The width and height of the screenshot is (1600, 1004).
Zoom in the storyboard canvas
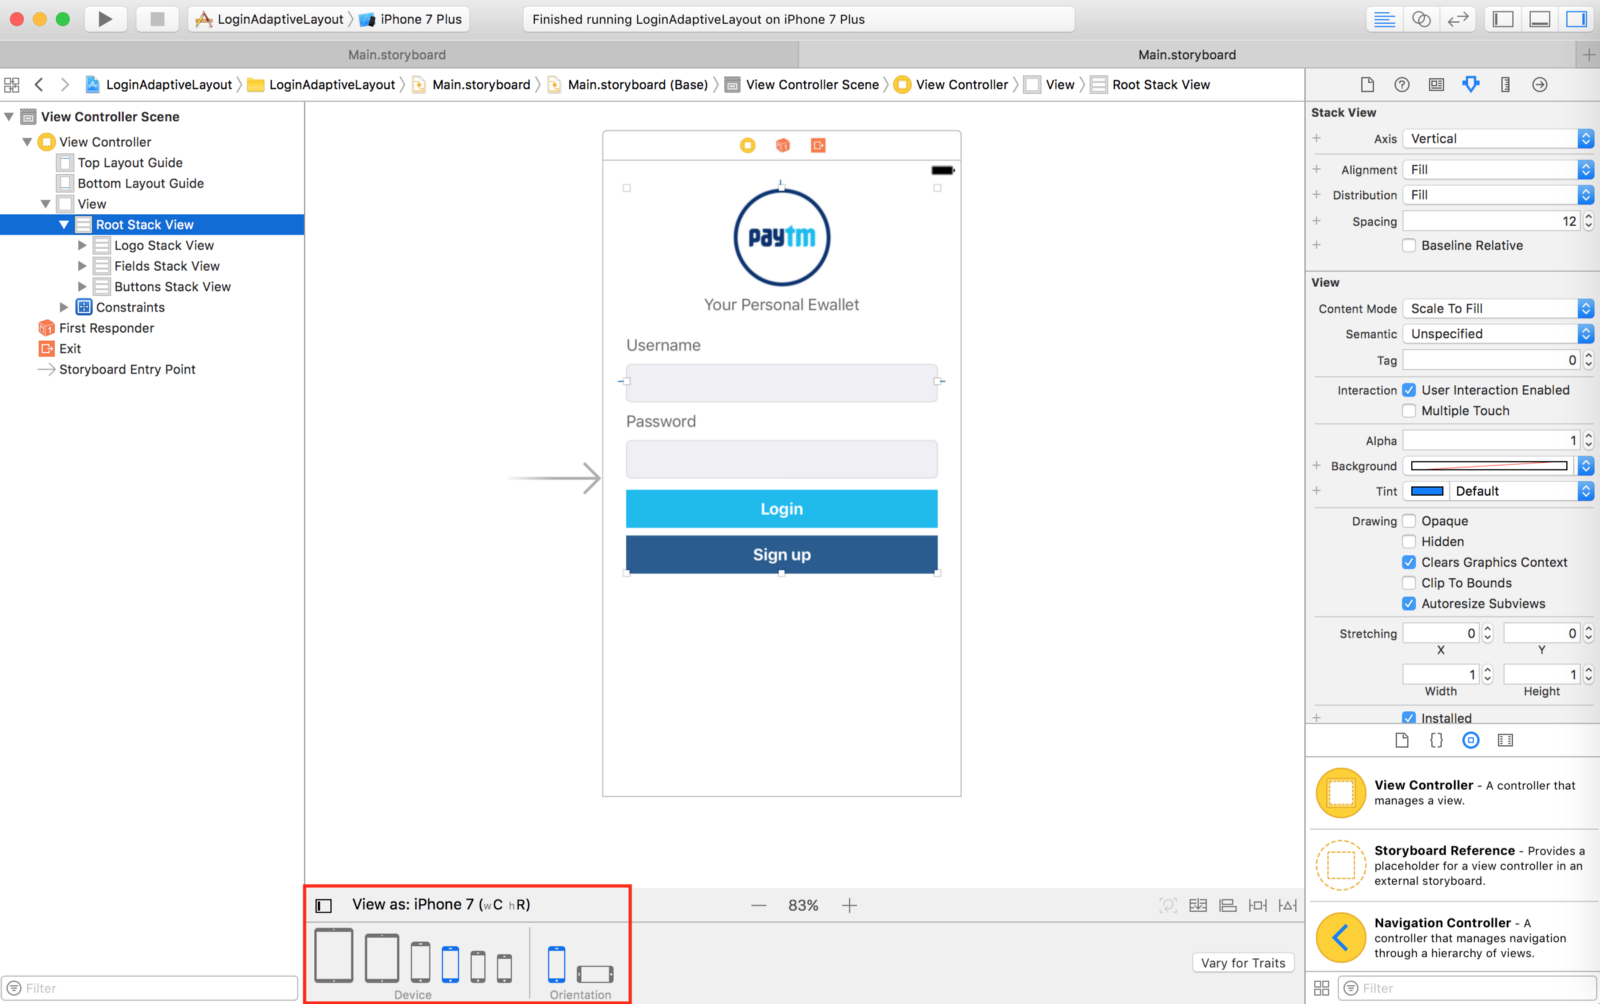pyautogui.click(x=849, y=906)
